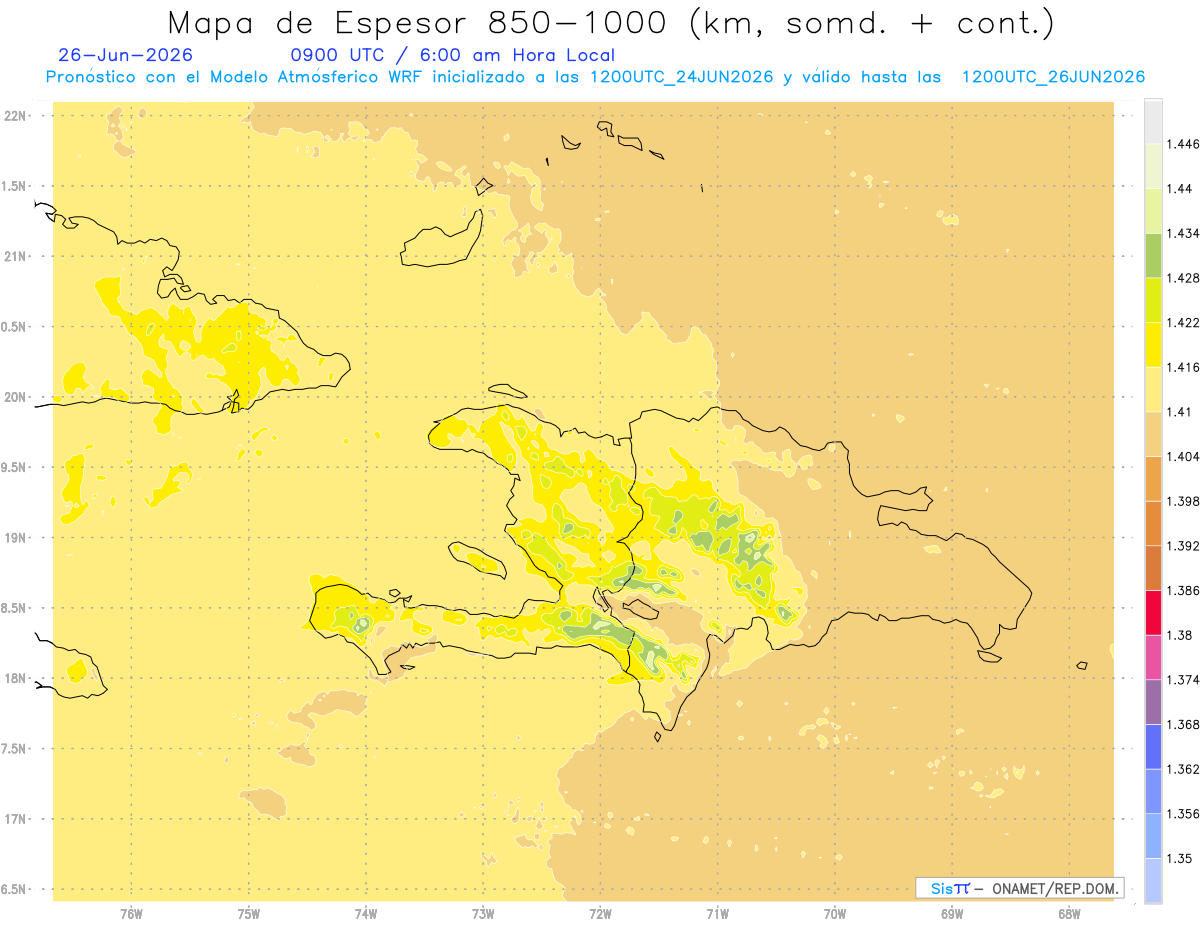Image resolution: width=1200 pixels, height=927 pixels.
Task: Click the 68W longitude label
Action: pos(1069,915)
